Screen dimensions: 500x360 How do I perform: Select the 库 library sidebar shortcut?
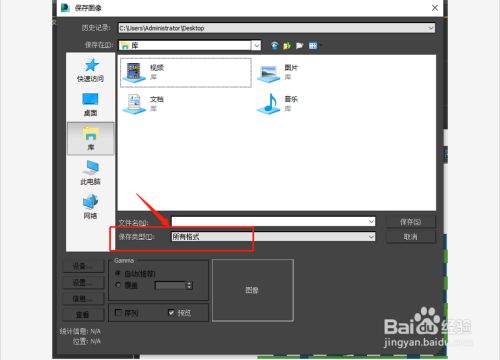click(x=91, y=139)
